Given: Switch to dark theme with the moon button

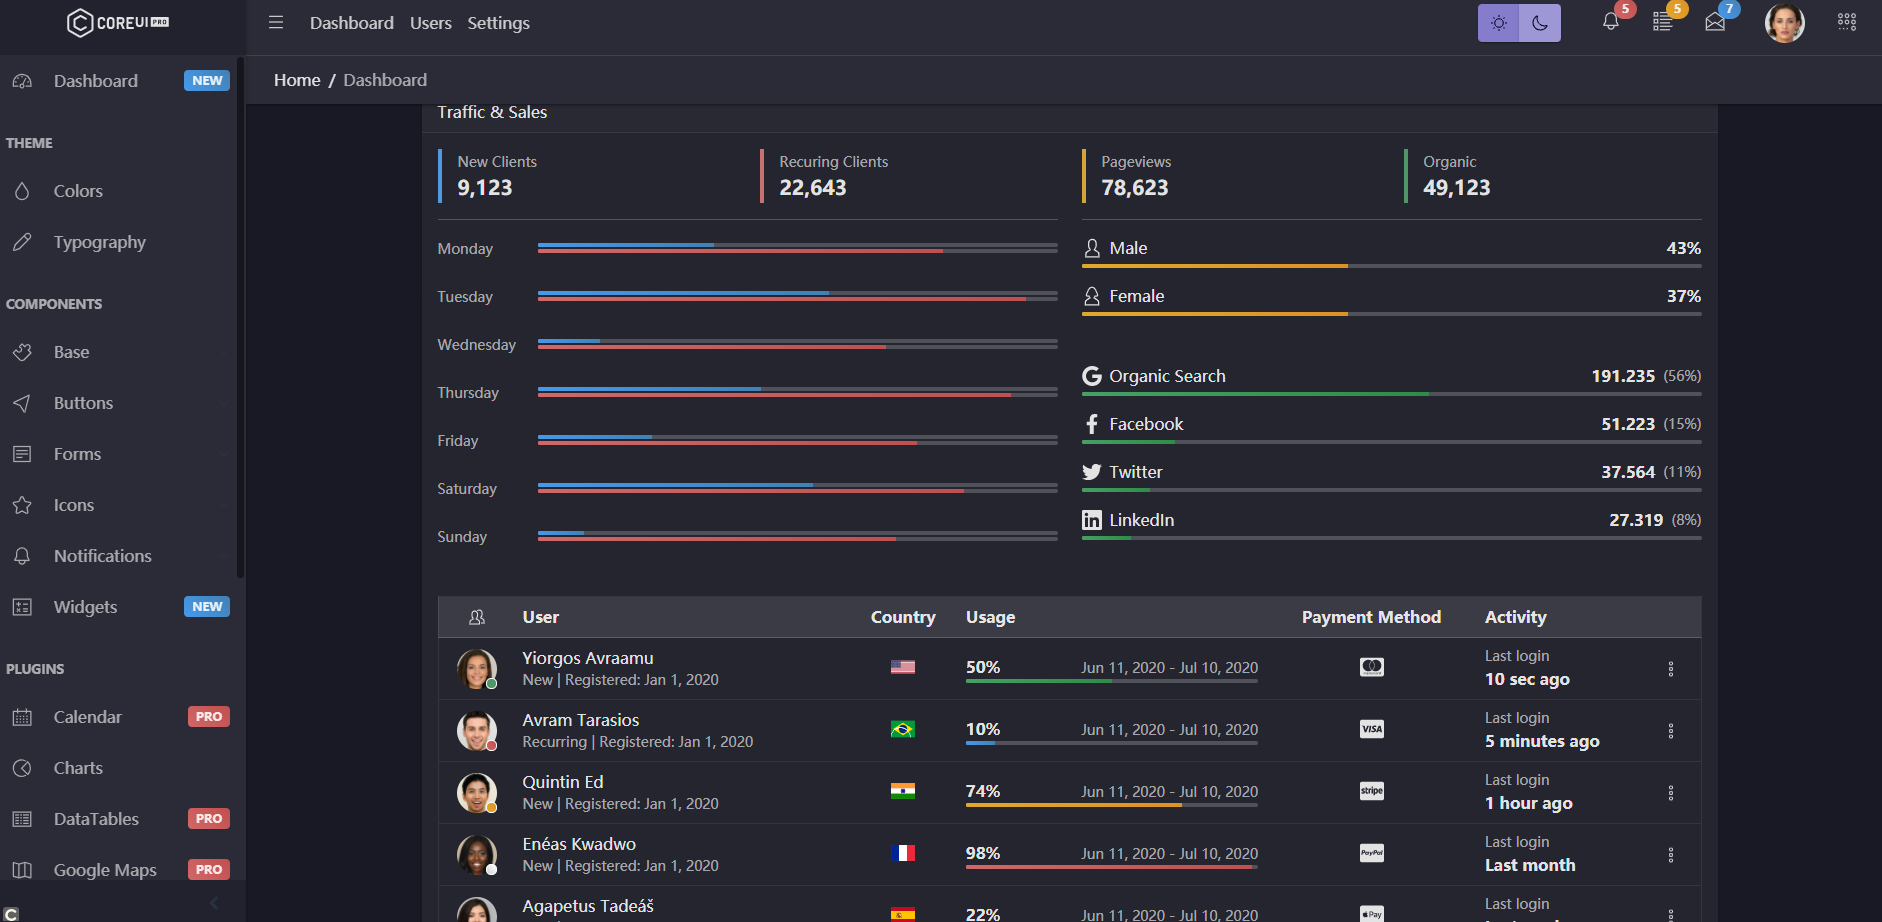Looking at the screenshot, I should [x=1540, y=23].
